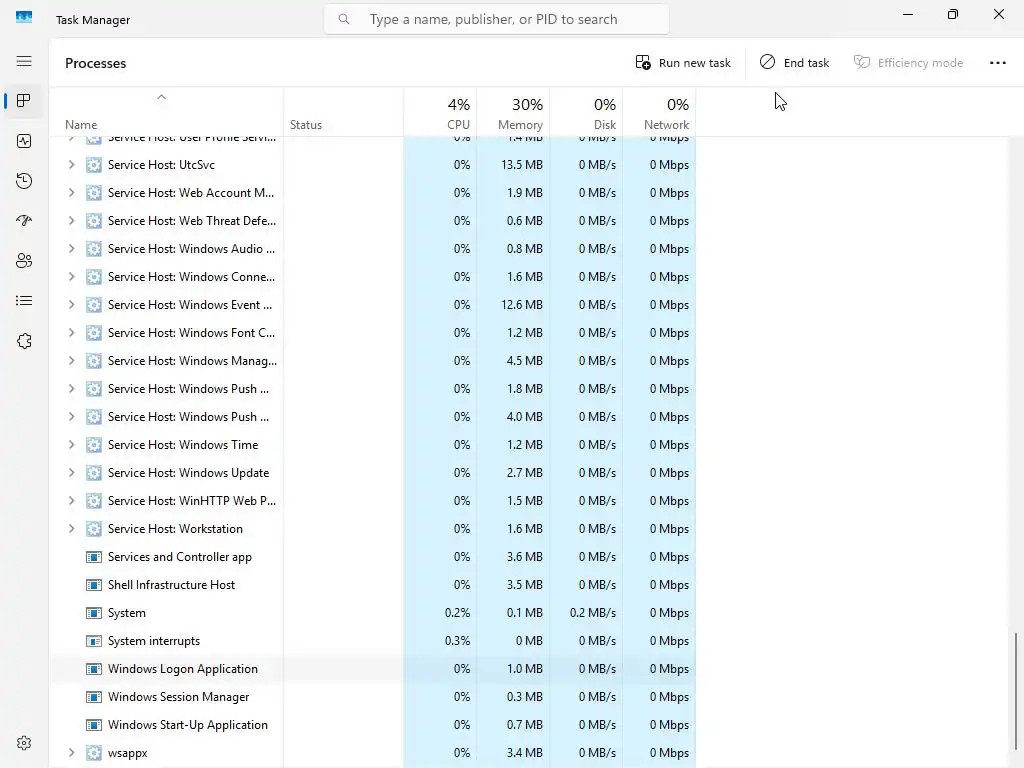This screenshot has height=768, width=1024.
Task: Open the Services sidebar icon
Action: click(x=24, y=341)
